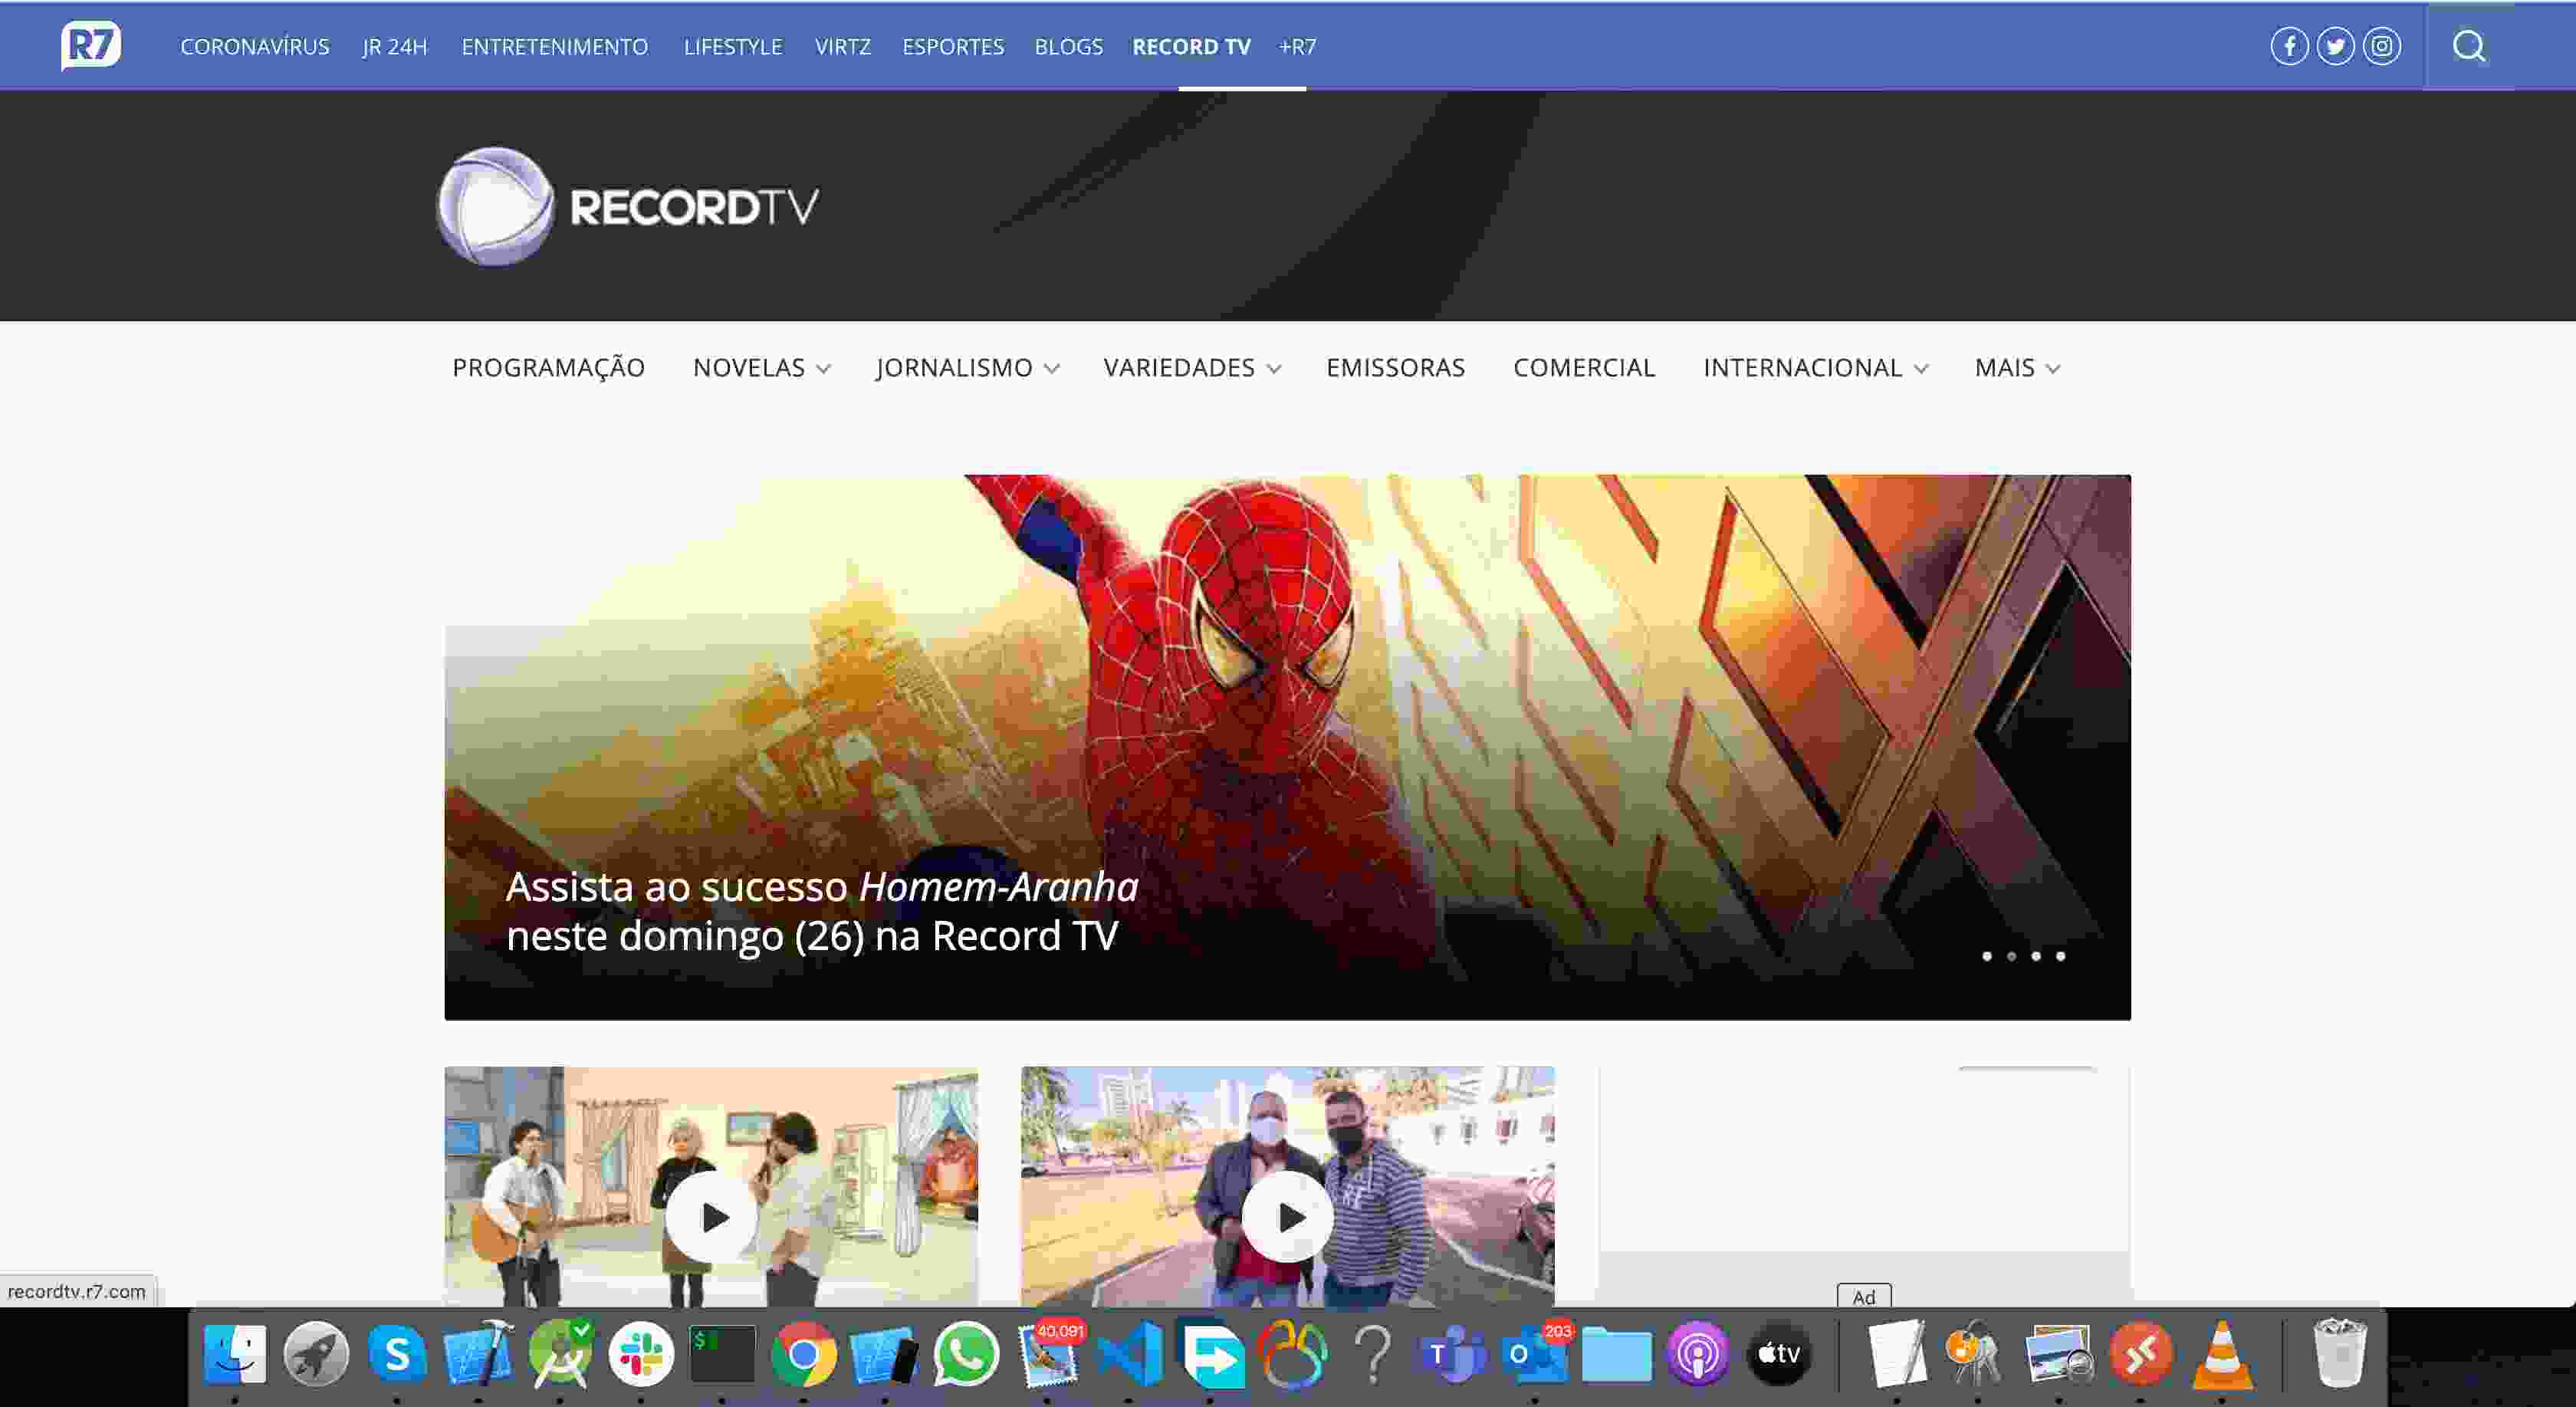Open the COMERCIAL link
Viewport: 2576px width, 1407px height.
pos(1584,368)
